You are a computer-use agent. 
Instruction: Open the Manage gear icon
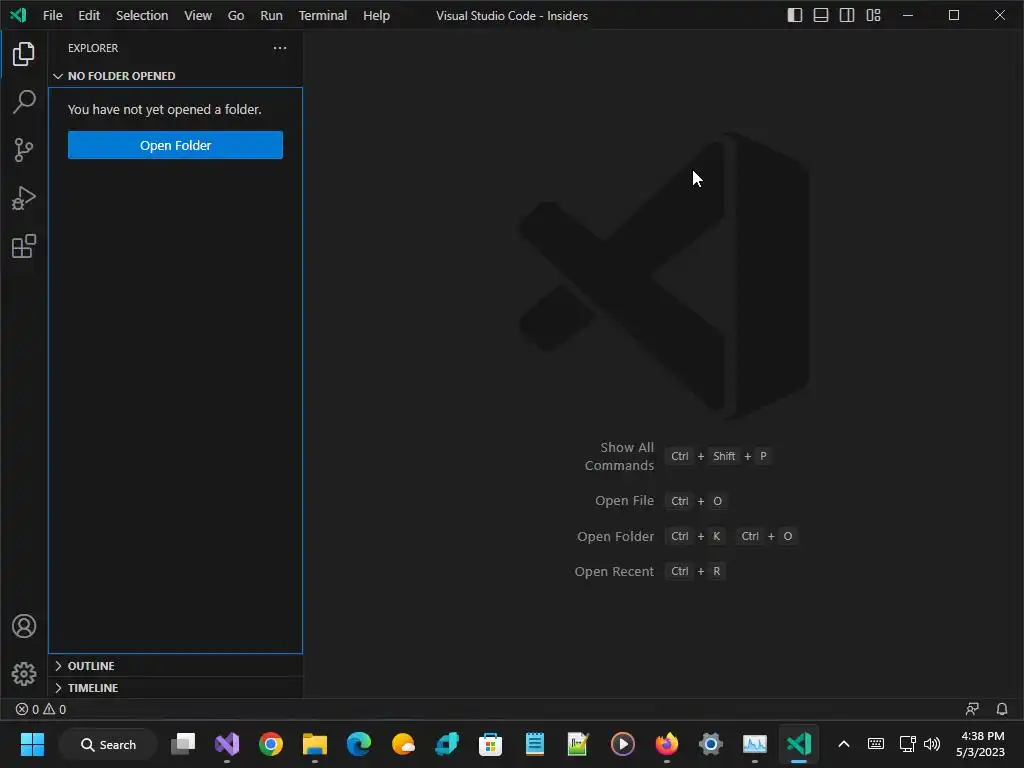(24, 674)
